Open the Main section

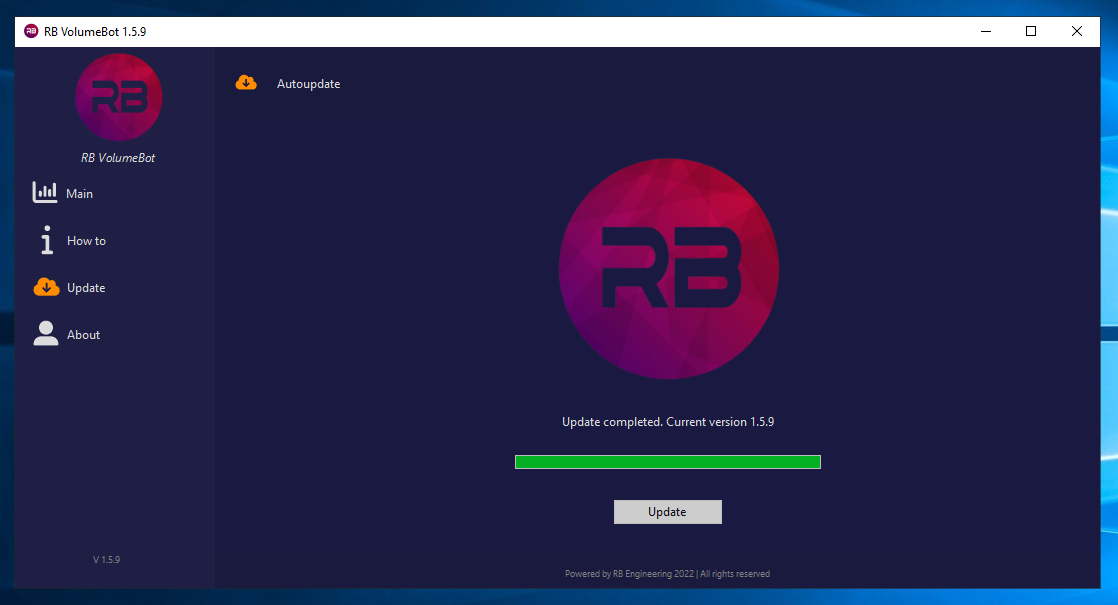point(79,193)
